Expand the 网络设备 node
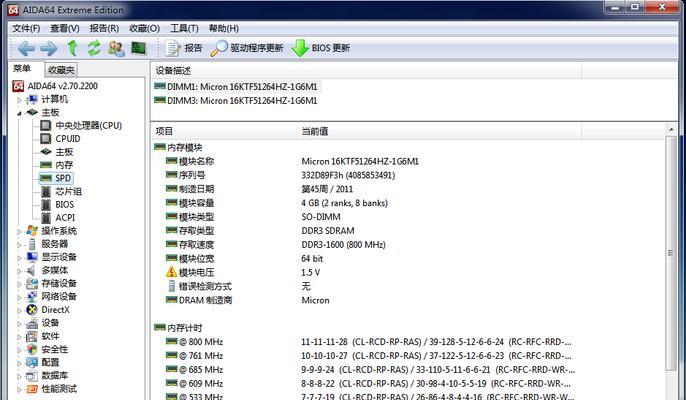Screen dimensions: 686x400 (19, 297)
